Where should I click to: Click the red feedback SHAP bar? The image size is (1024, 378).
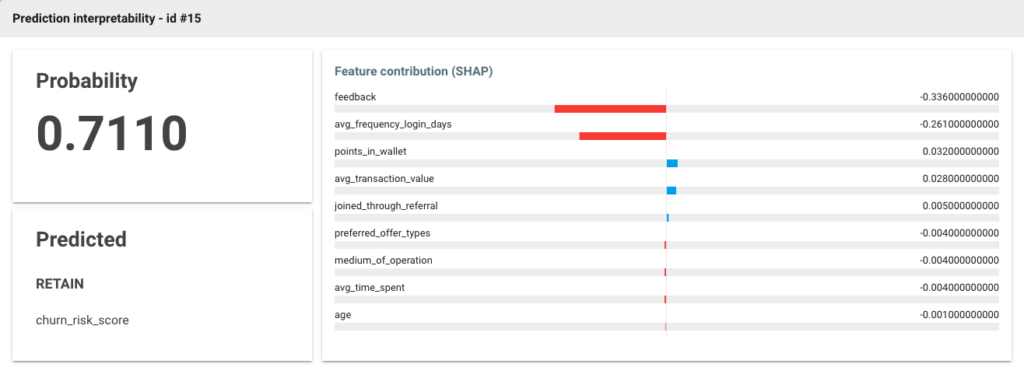[610, 109]
